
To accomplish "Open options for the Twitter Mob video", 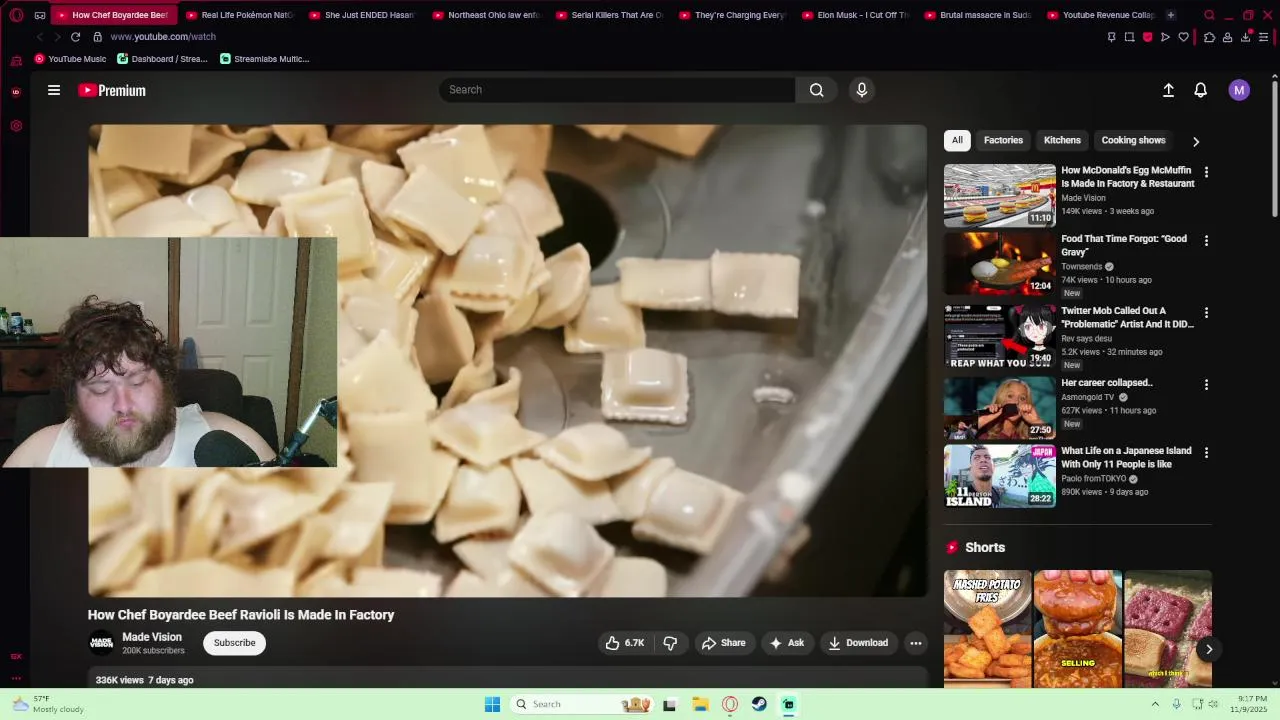I will click(x=1206, y=313).
